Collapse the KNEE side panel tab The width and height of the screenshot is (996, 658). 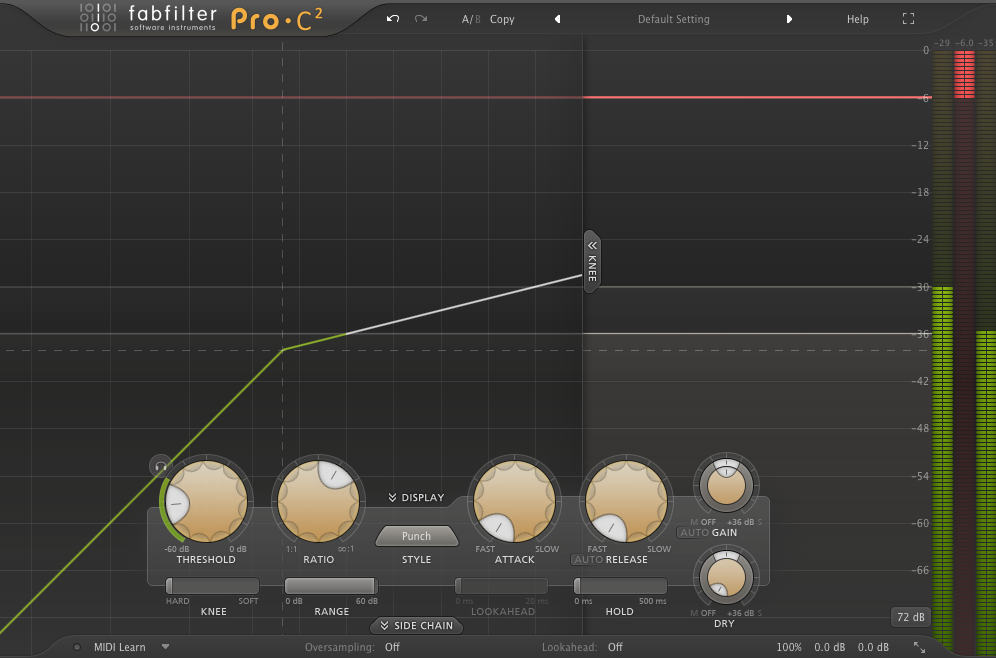[x=591, y=262]
